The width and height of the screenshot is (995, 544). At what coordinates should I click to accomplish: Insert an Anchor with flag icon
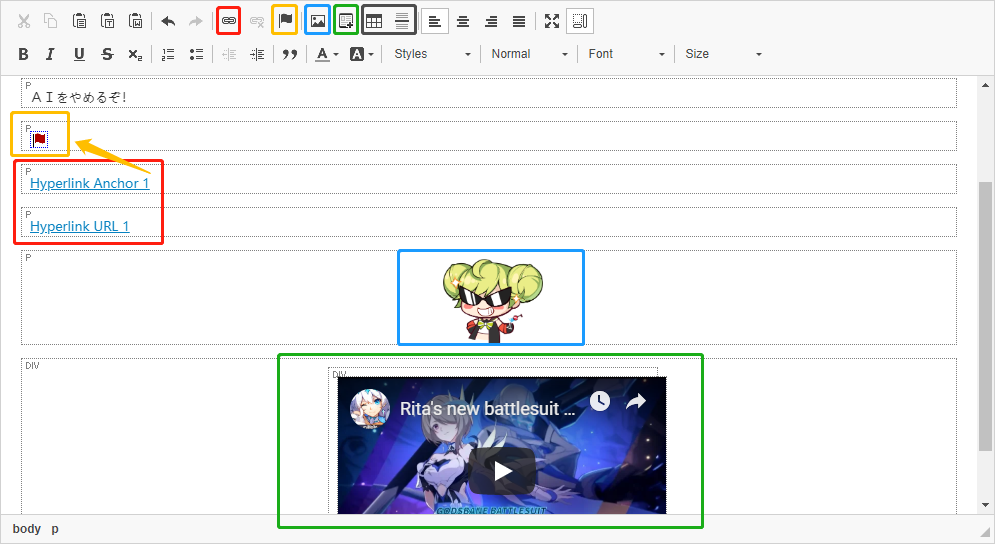pyautogui.click(x=285, y=20)
